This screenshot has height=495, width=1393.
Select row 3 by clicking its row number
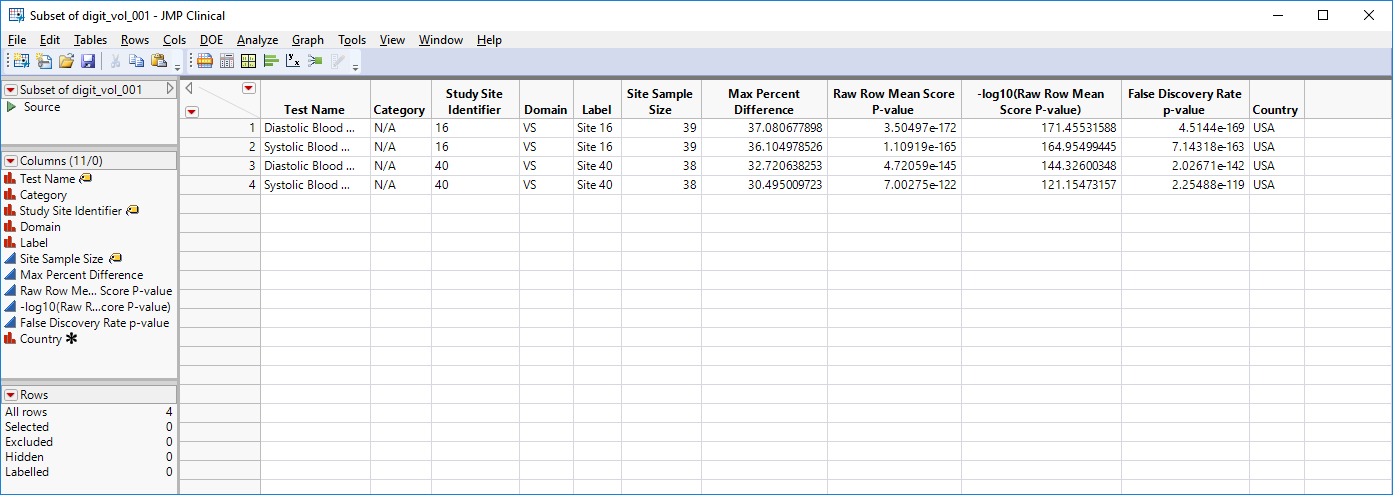[253, 166]
